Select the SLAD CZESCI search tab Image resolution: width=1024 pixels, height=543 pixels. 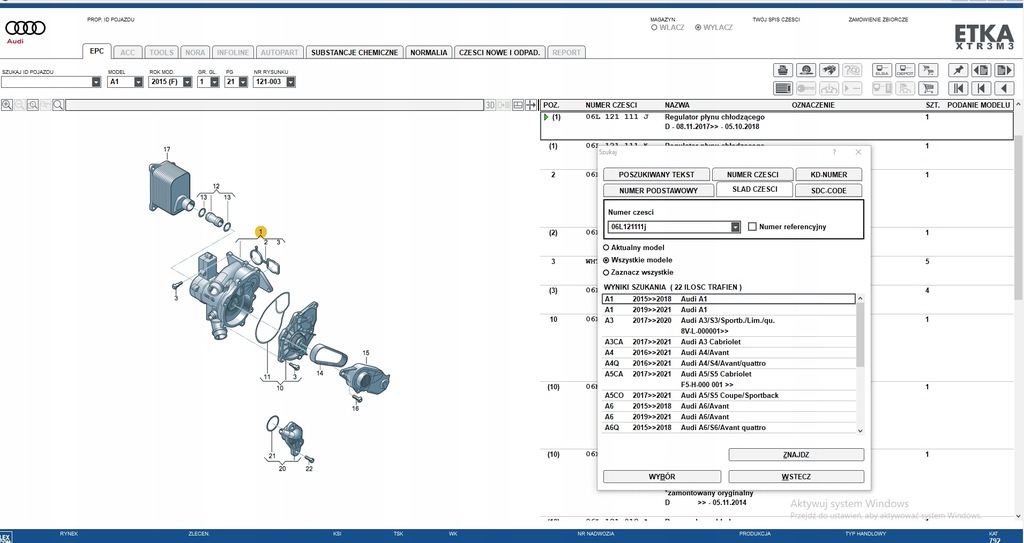(x=754, y=189)
